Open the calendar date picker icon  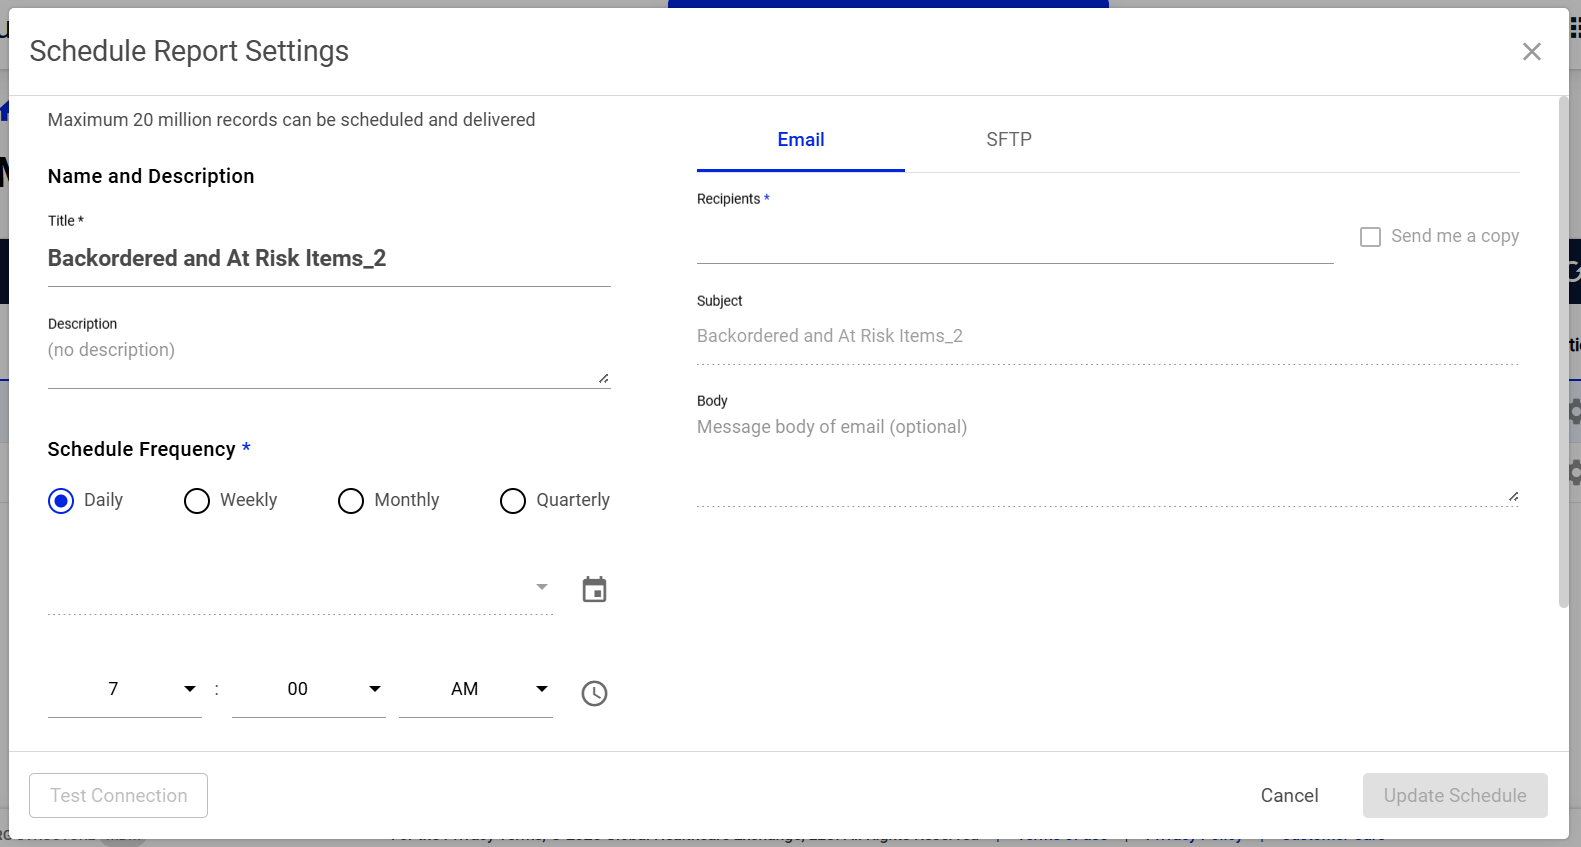coord(594,590)
